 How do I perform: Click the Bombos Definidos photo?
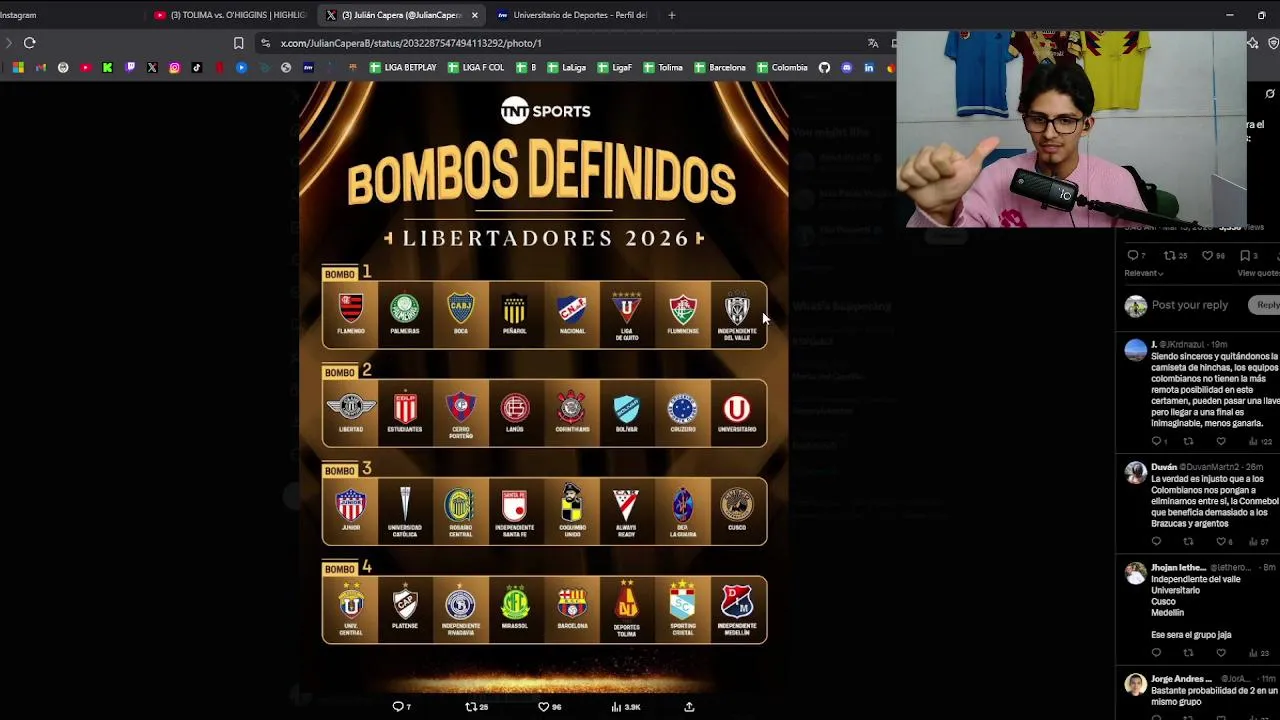click(544, 385)
